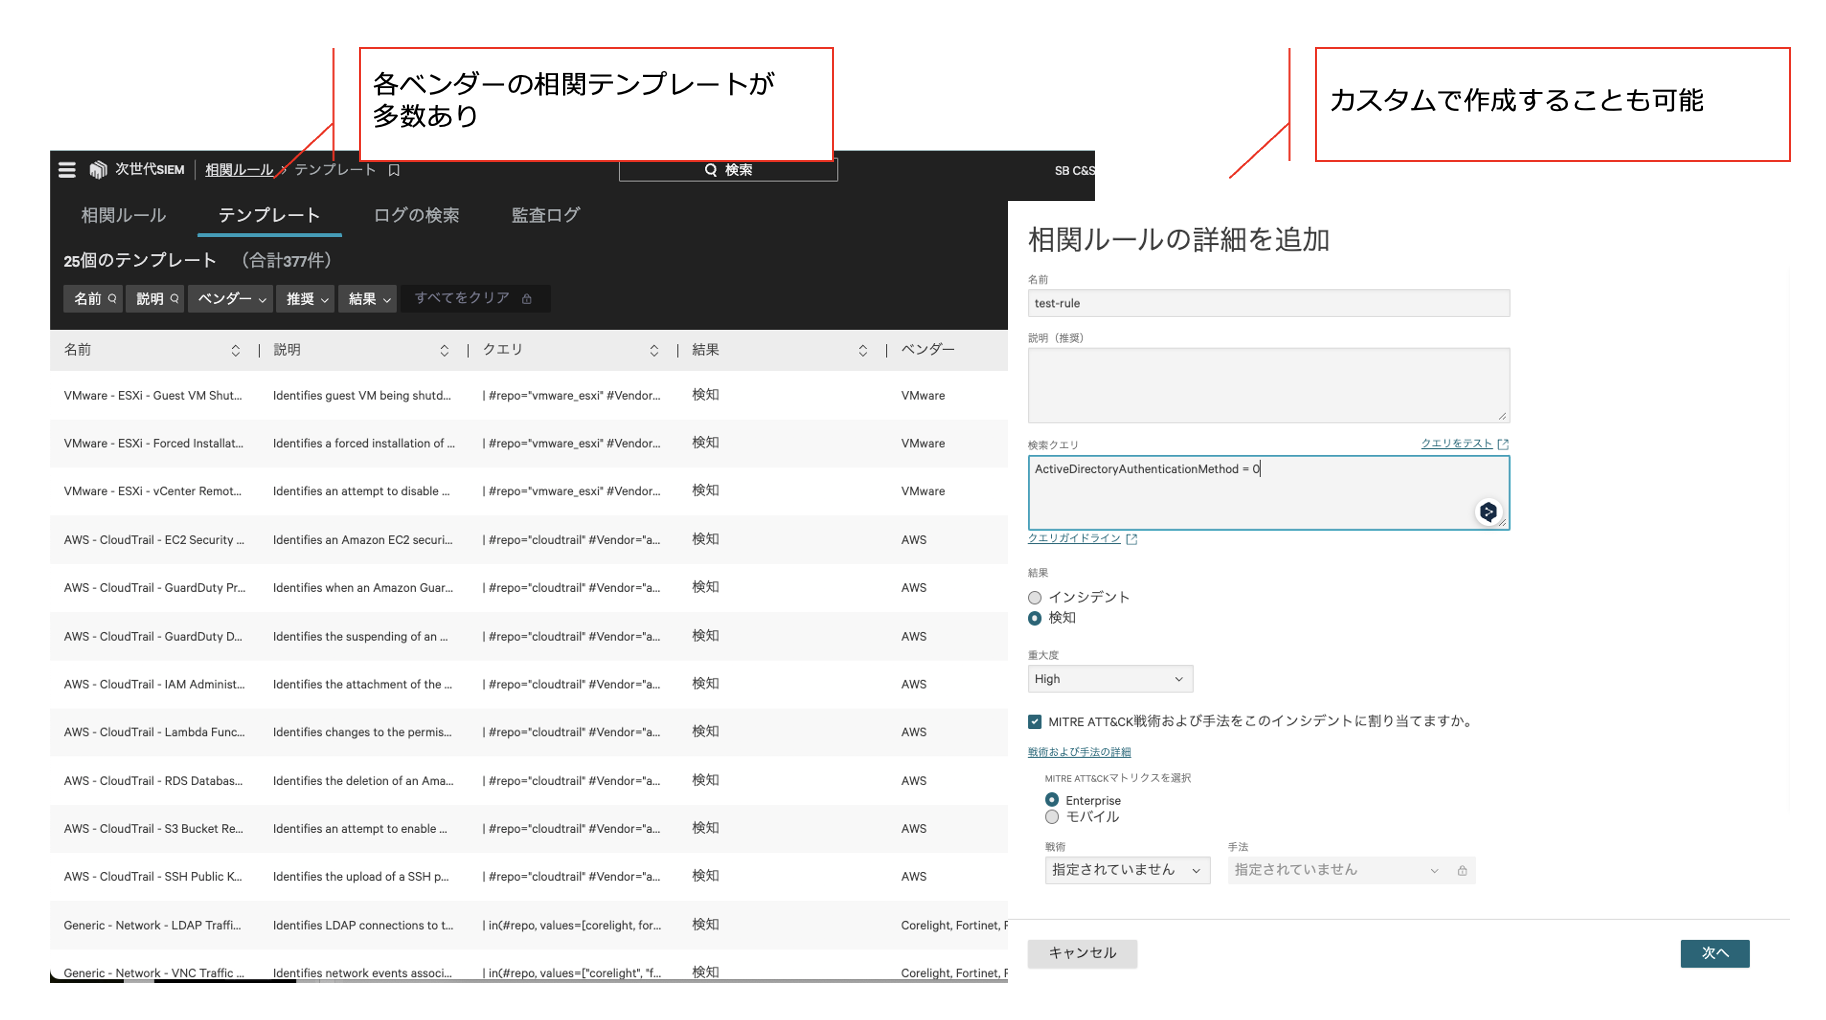Click the キャンセル button
This screenshot has height=1020, width=1826.
pos(1082,954)
